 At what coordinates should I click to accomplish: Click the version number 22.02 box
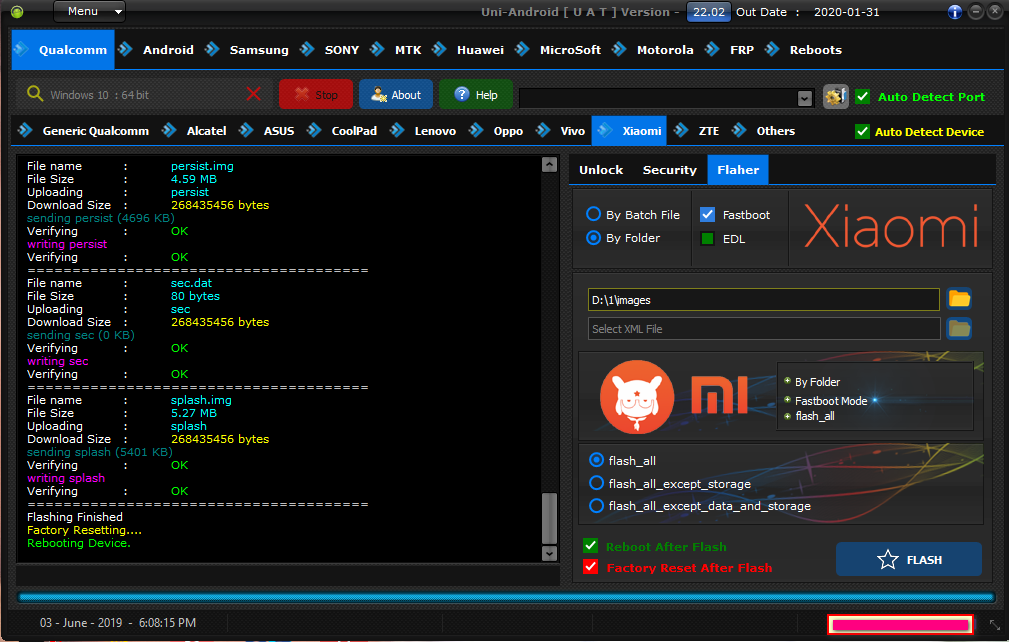[x=708, y=12]
